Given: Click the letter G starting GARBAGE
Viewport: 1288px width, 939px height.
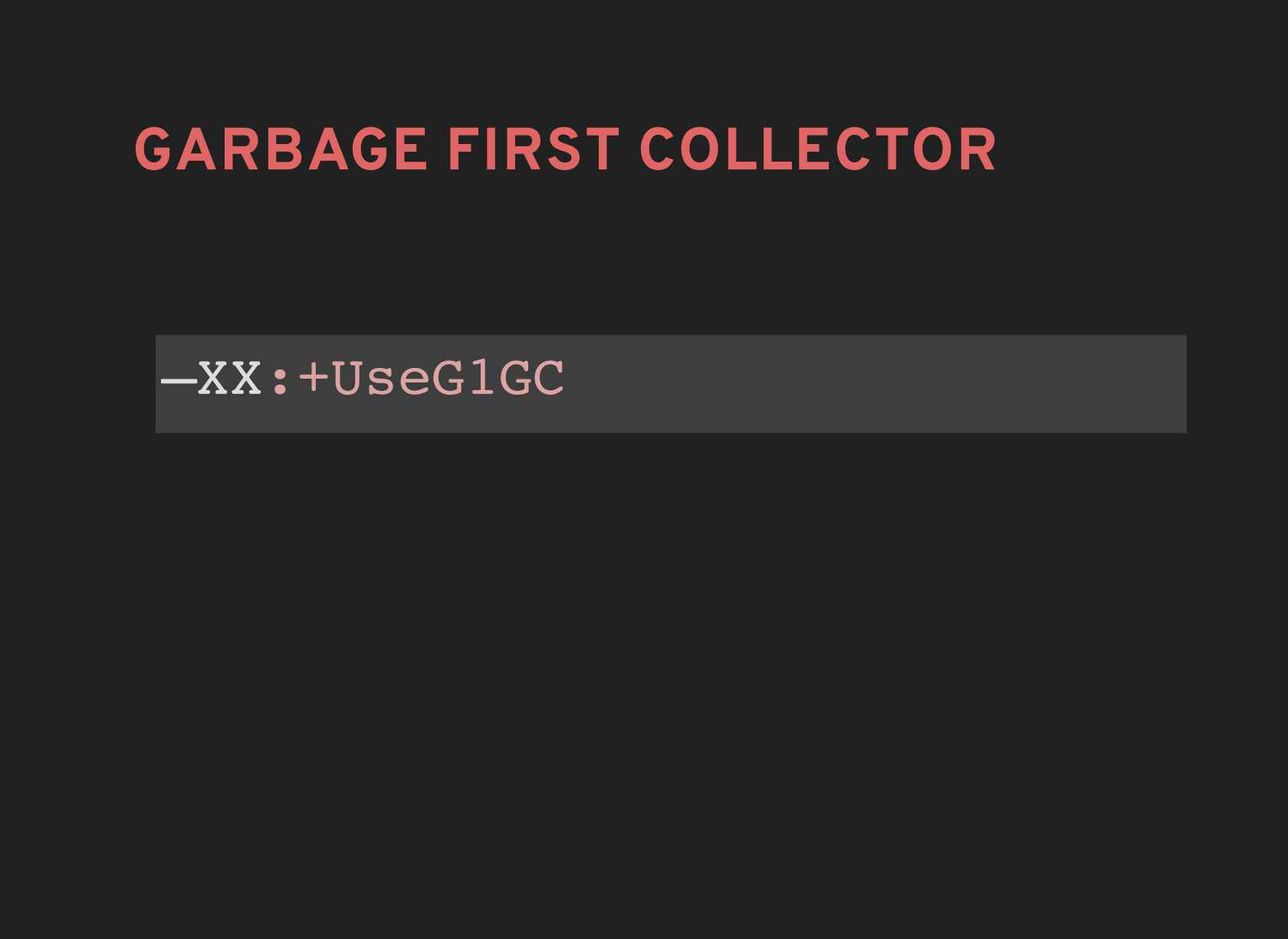Looking at the screenshot, I should (153, 151).
